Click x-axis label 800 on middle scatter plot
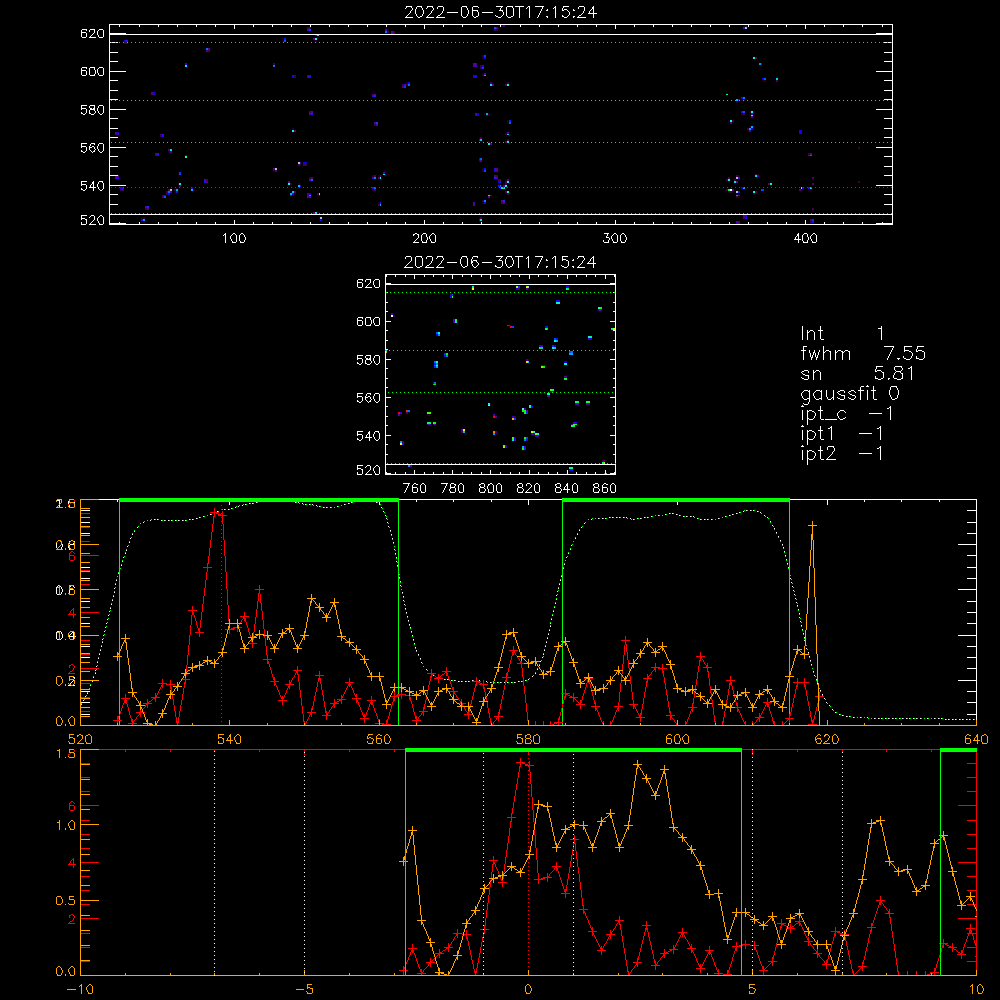Viewport: 1000px width, 1000px height. [490, 489]
